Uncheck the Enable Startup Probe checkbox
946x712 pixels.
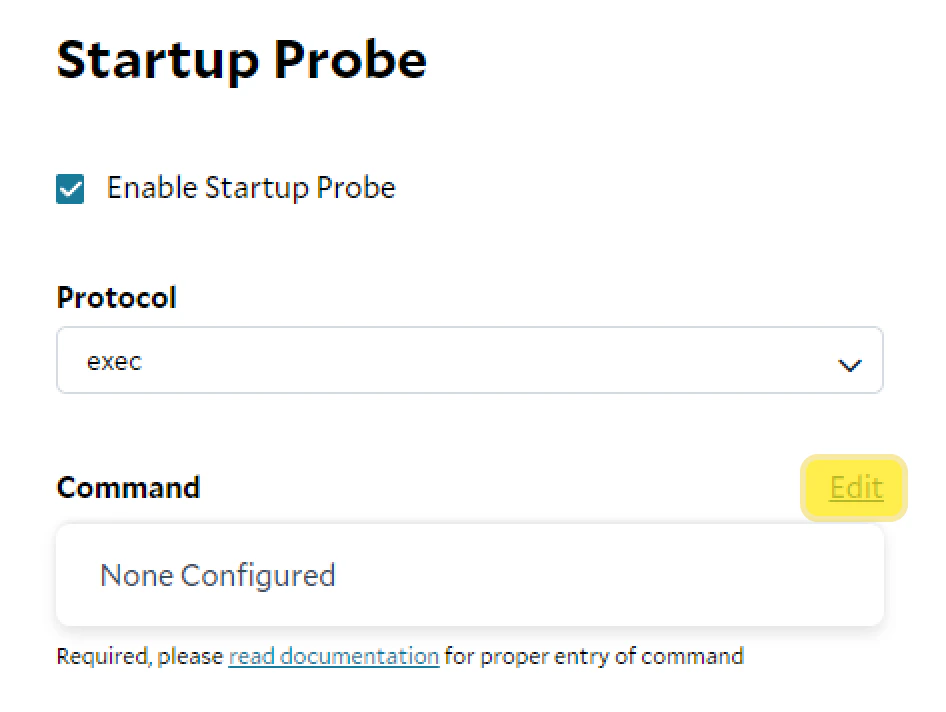(x=70, y=189)
